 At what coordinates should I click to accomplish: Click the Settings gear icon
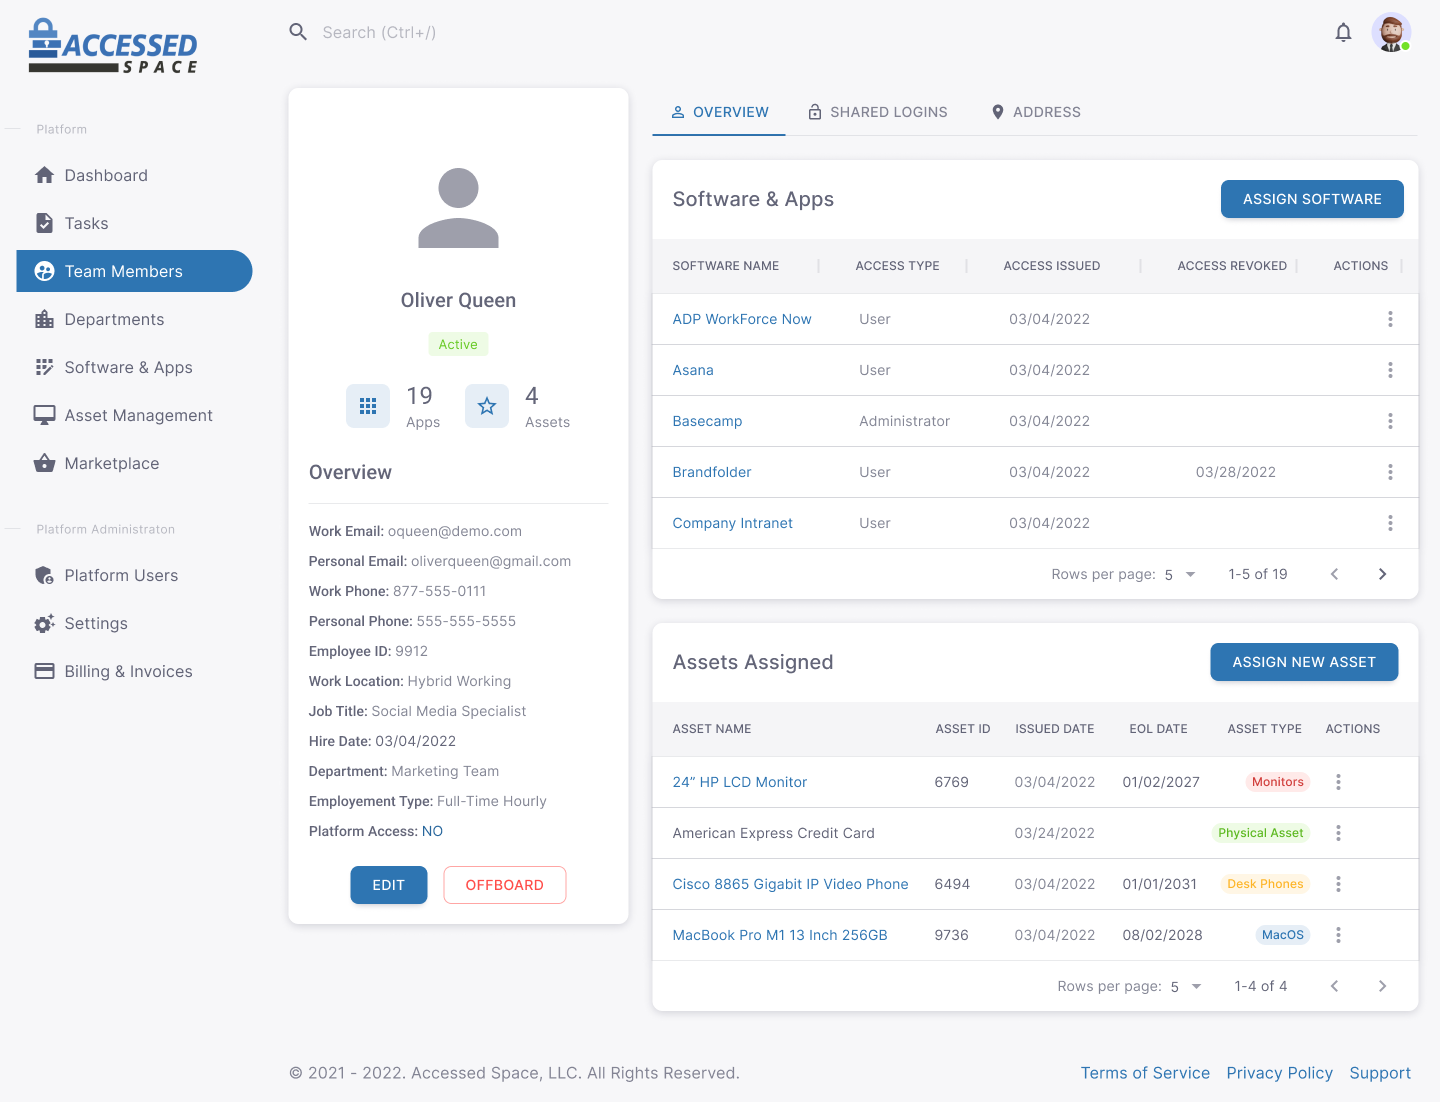tap(44, 623)
